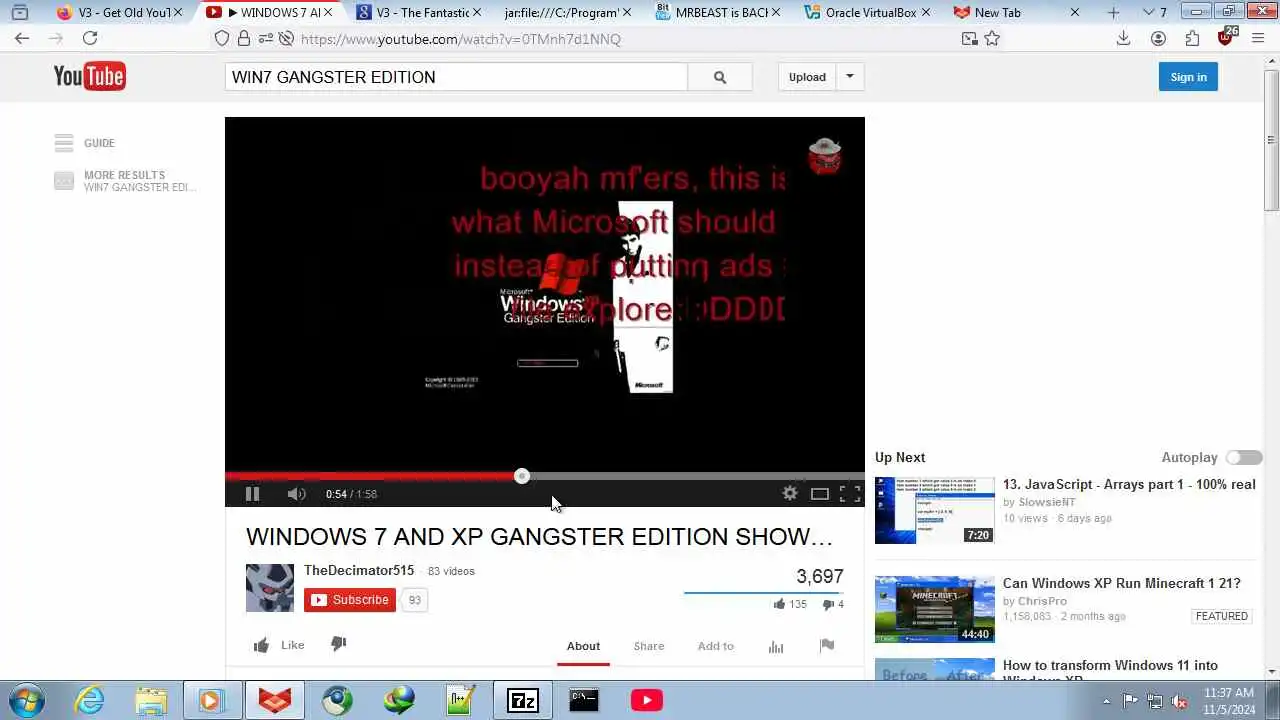Open the video statistics icon
Image resolution: width=1280 pixels, height=720 pixels.
point(776,646)
